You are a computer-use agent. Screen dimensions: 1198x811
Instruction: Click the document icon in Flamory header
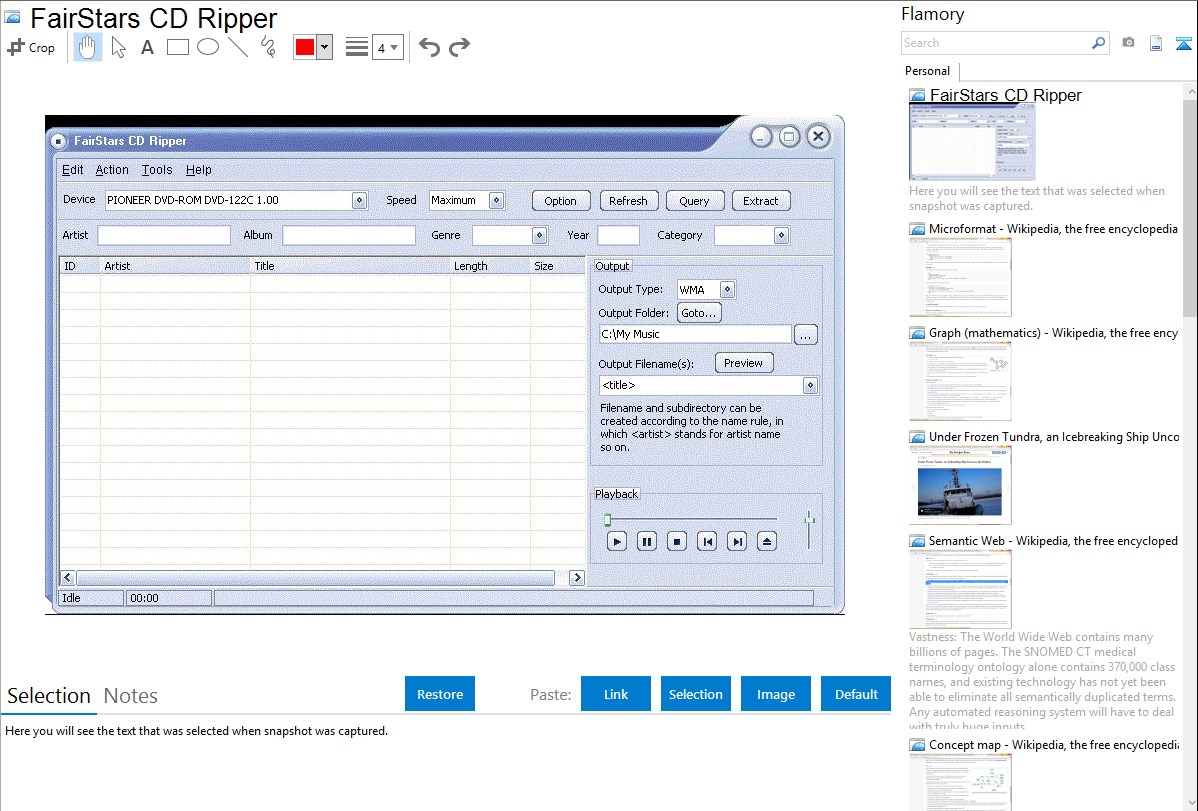(x=1156, y=43)
